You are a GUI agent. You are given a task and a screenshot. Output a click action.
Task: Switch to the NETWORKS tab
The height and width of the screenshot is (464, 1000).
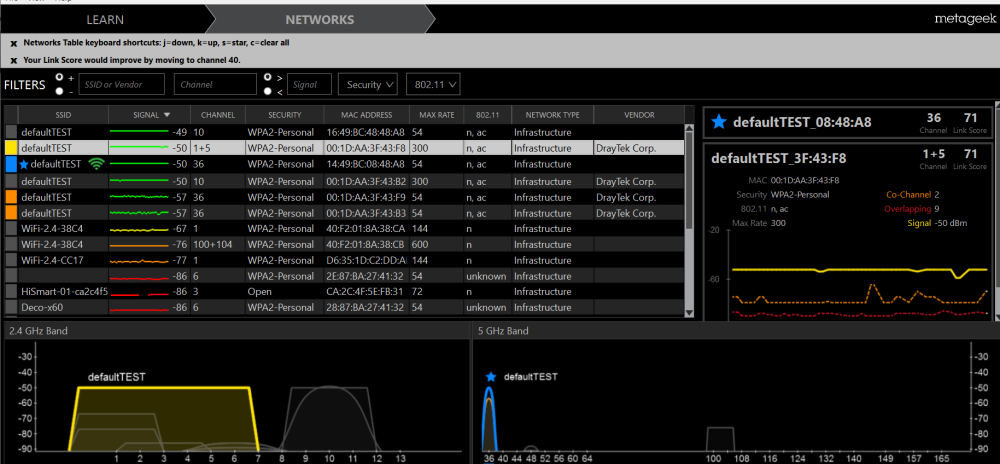(319, 19)
